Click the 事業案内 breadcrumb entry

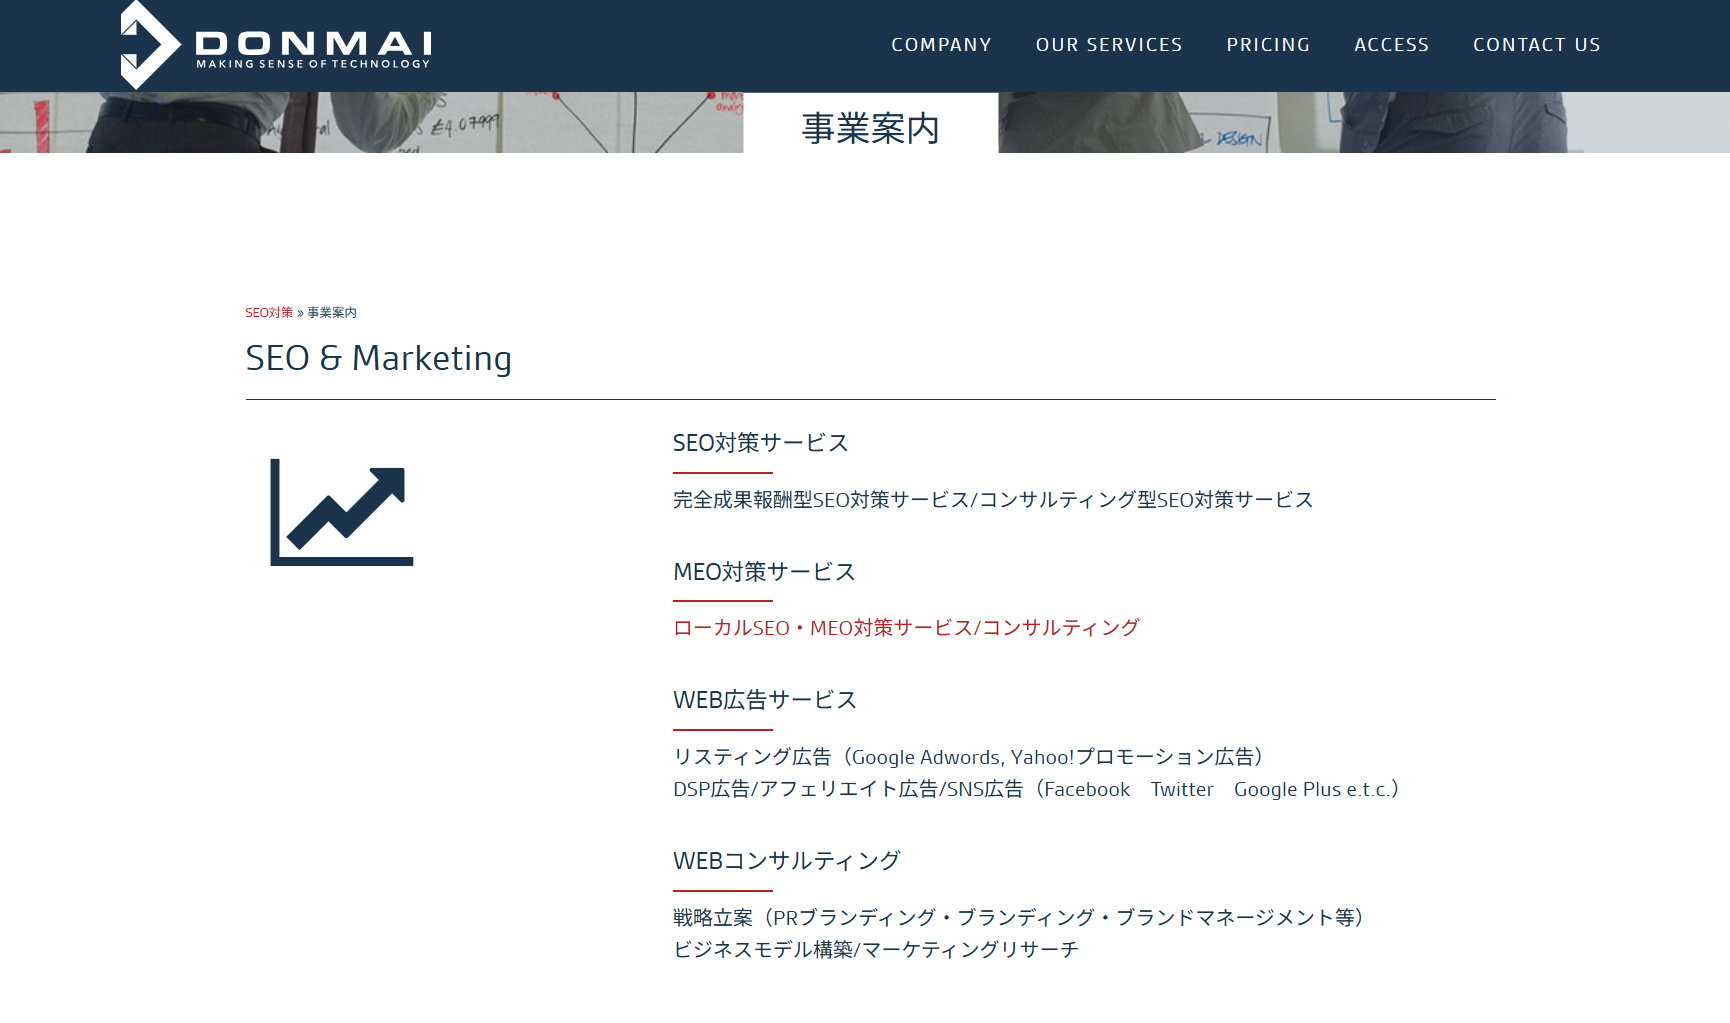click(x=331, y=312)
